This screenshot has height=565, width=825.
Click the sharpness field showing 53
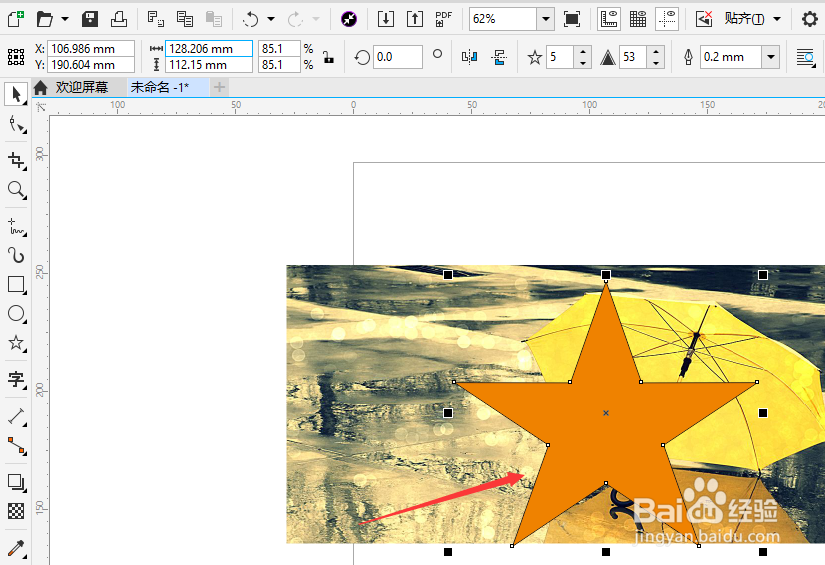(633, 57)
